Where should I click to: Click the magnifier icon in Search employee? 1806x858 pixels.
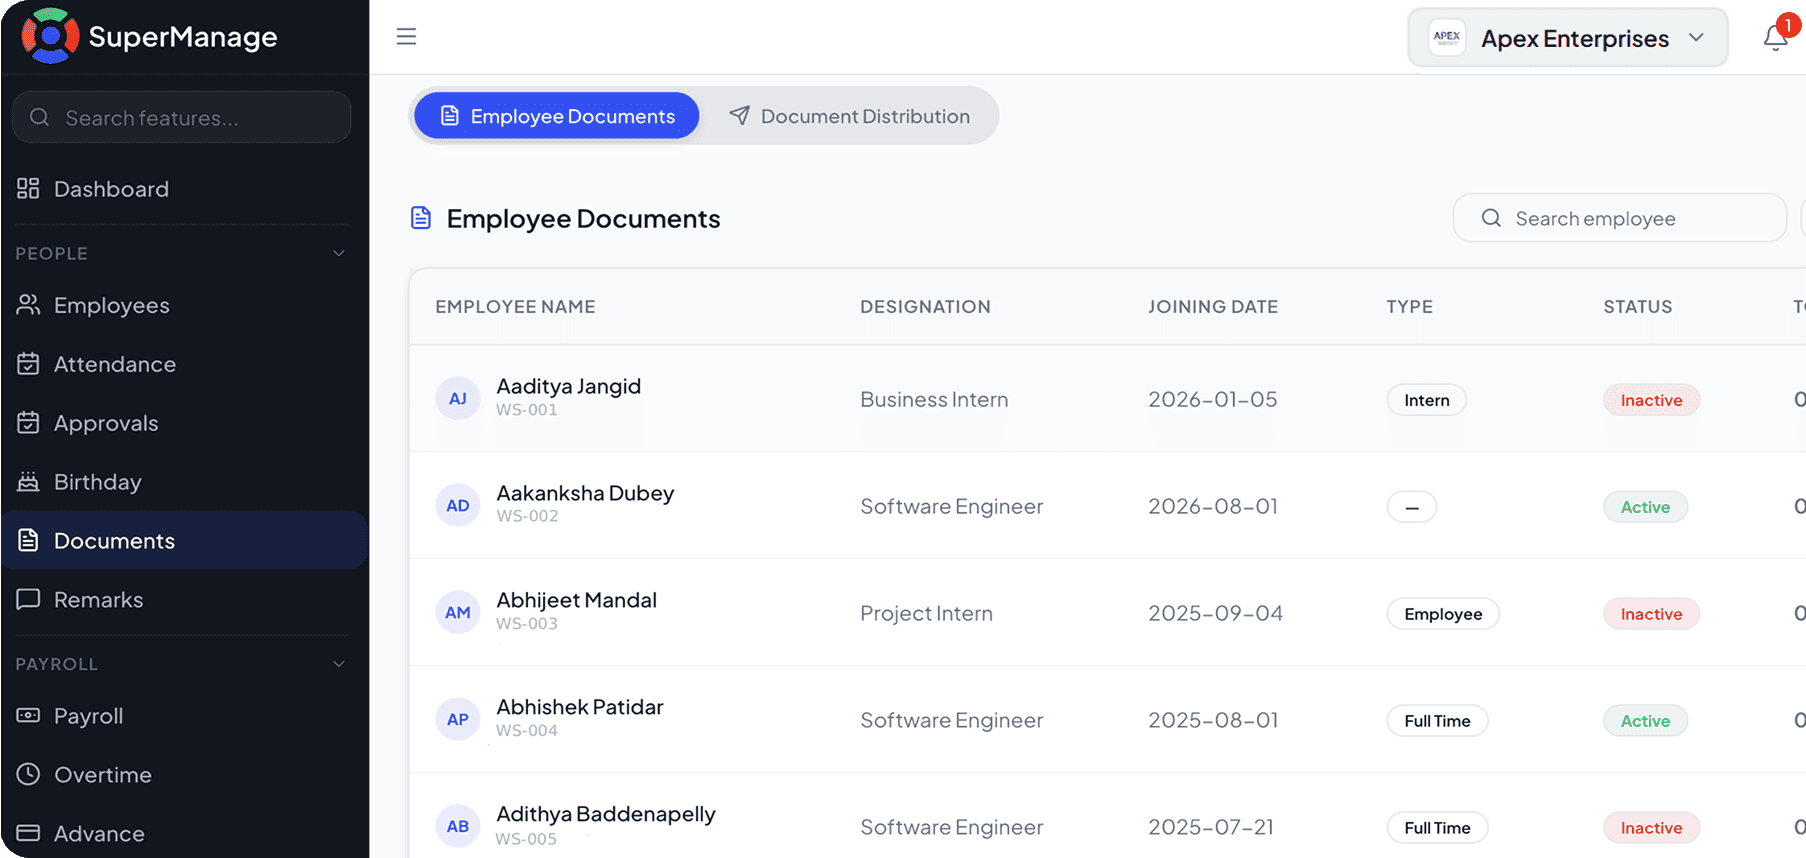pyautogui.click(x=1491, y=218)
